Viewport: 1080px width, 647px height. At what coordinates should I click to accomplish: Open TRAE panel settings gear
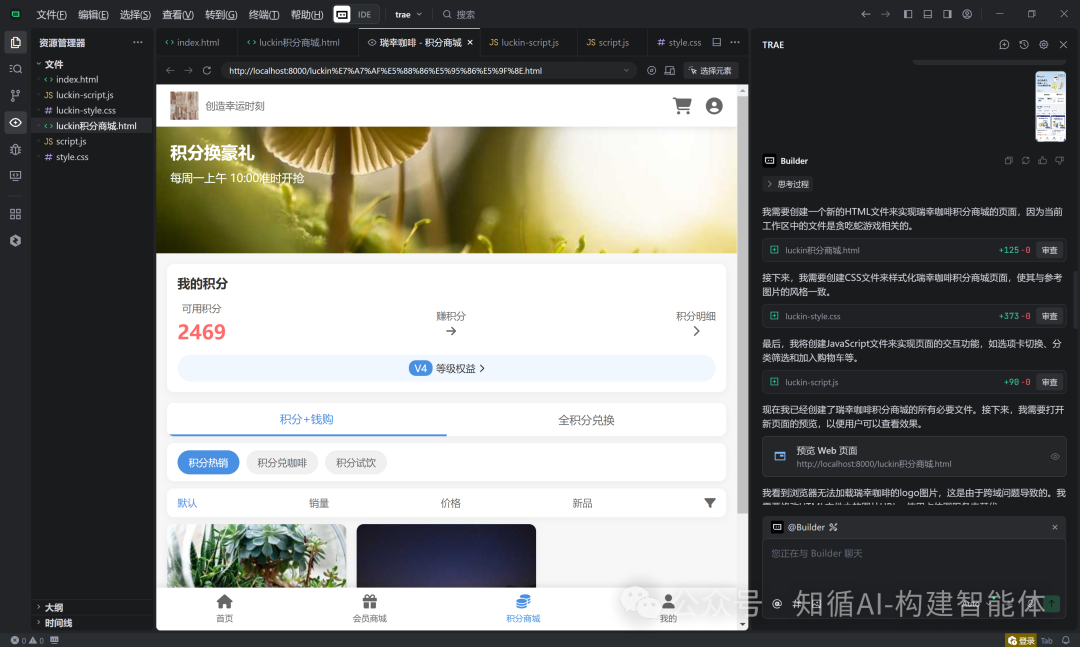1043,45
